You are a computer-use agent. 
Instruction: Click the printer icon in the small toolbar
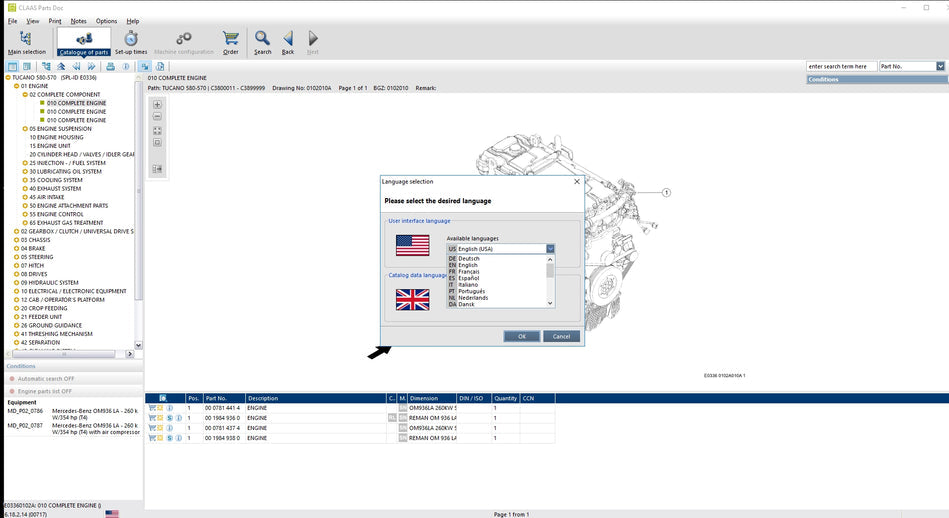coord(110,66)
